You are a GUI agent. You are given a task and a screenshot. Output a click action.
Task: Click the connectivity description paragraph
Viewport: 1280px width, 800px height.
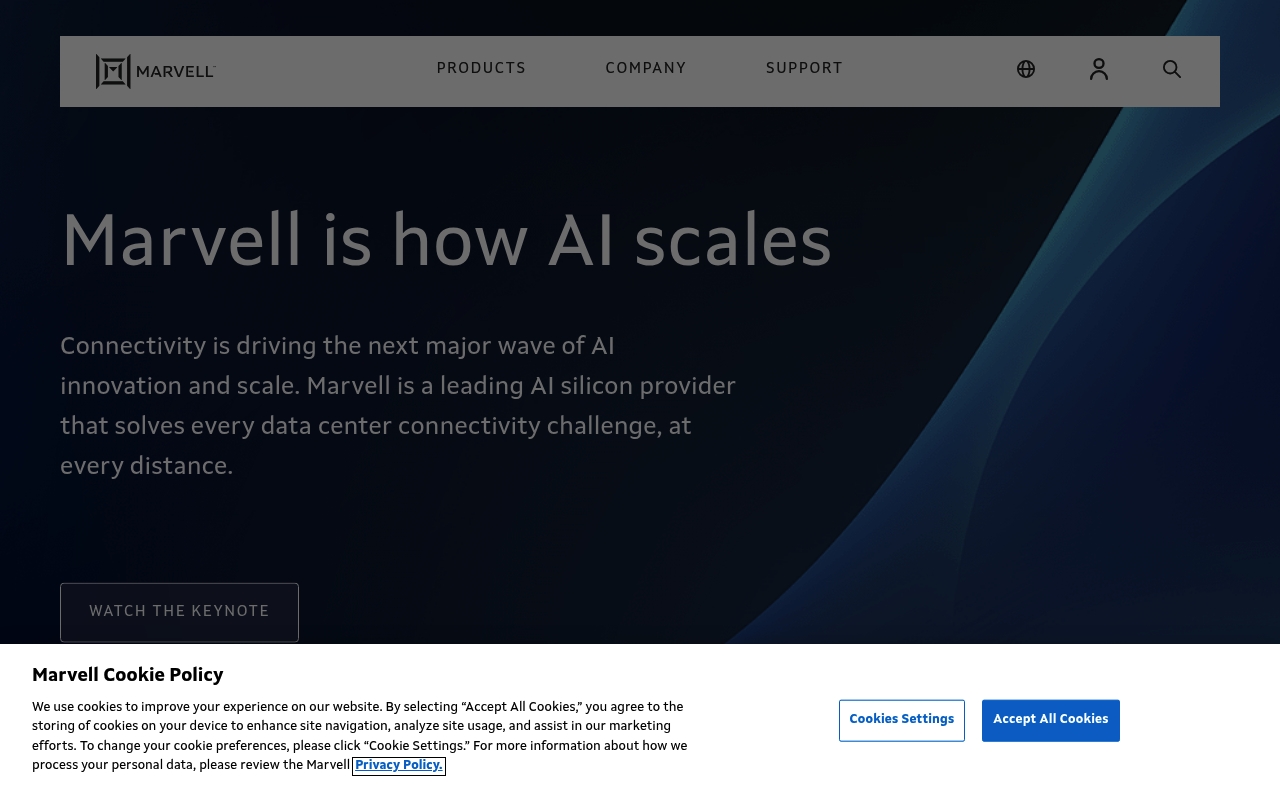coord(398,405)
